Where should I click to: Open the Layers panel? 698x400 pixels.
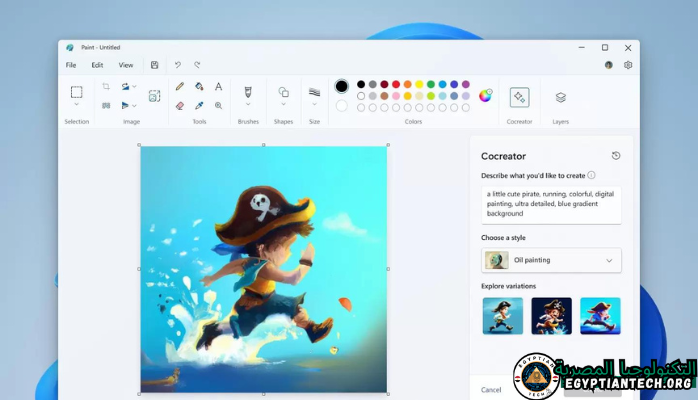click(x=560, y=97)
